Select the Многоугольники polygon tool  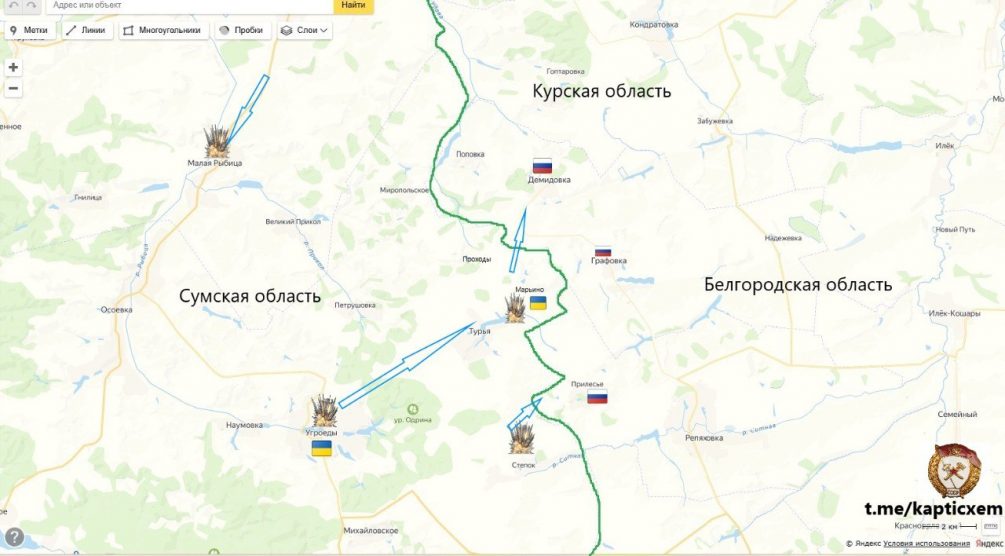tap(163, 30)
